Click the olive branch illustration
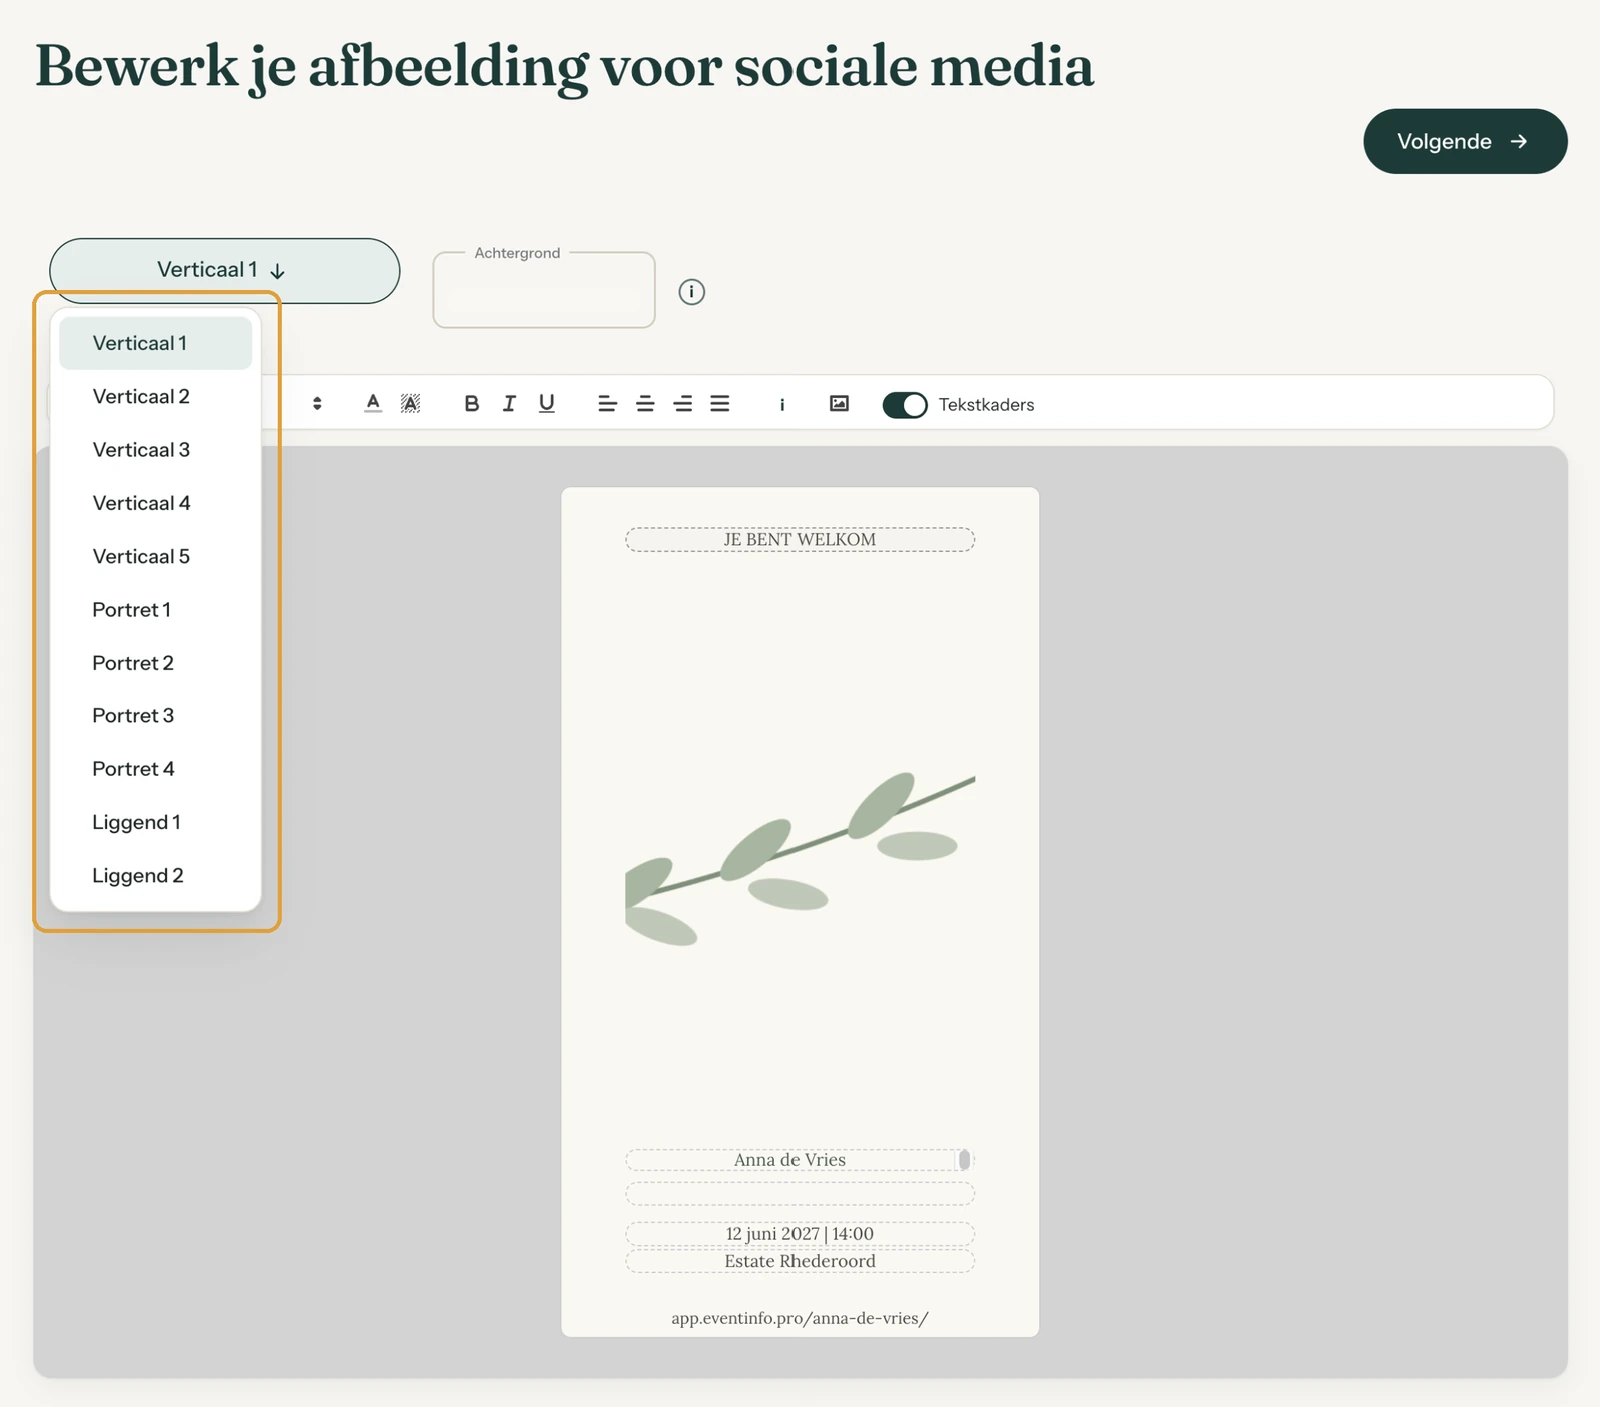Screen dimensions: 1600x1407 (x=800, y=858)
